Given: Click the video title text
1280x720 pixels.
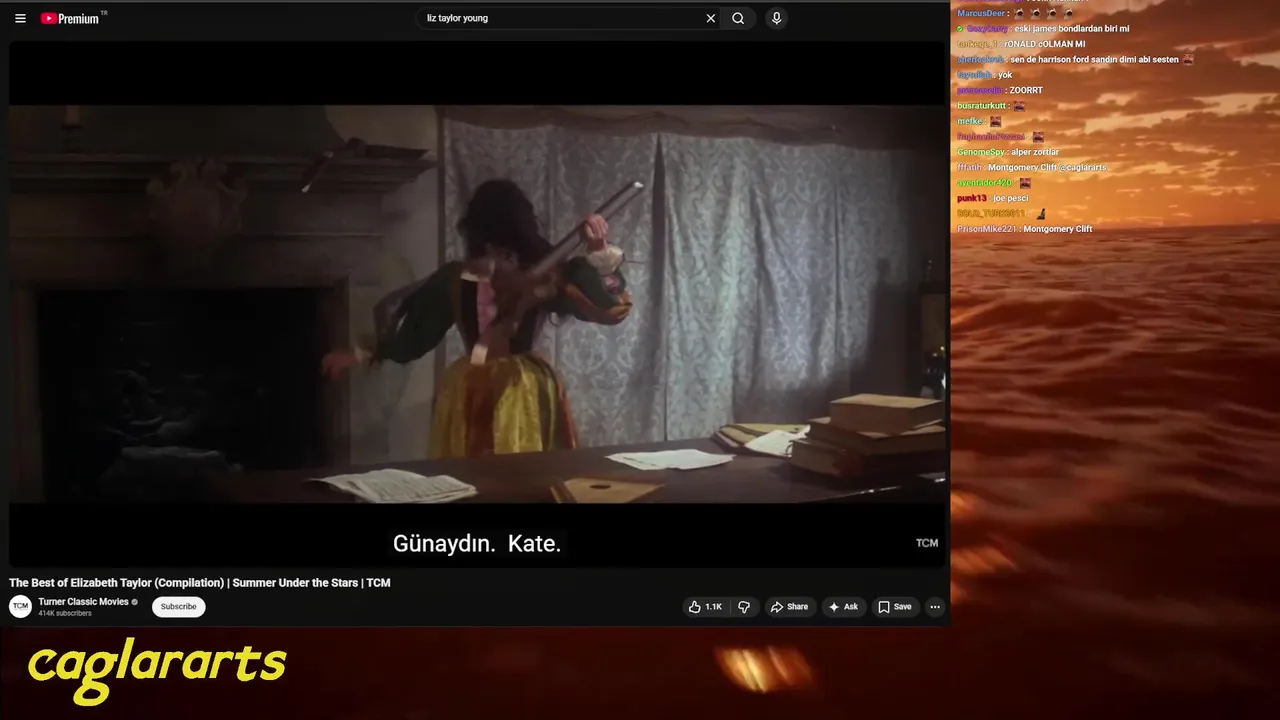Looking at the screenshot, I should 200,583.
